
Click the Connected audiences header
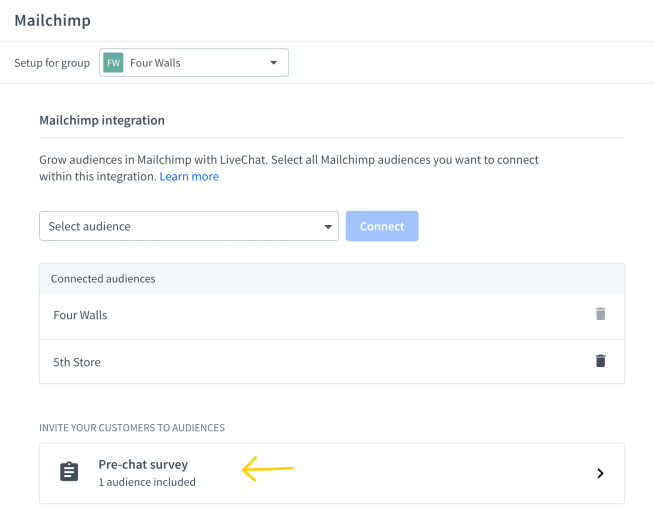tap(103, 279)
